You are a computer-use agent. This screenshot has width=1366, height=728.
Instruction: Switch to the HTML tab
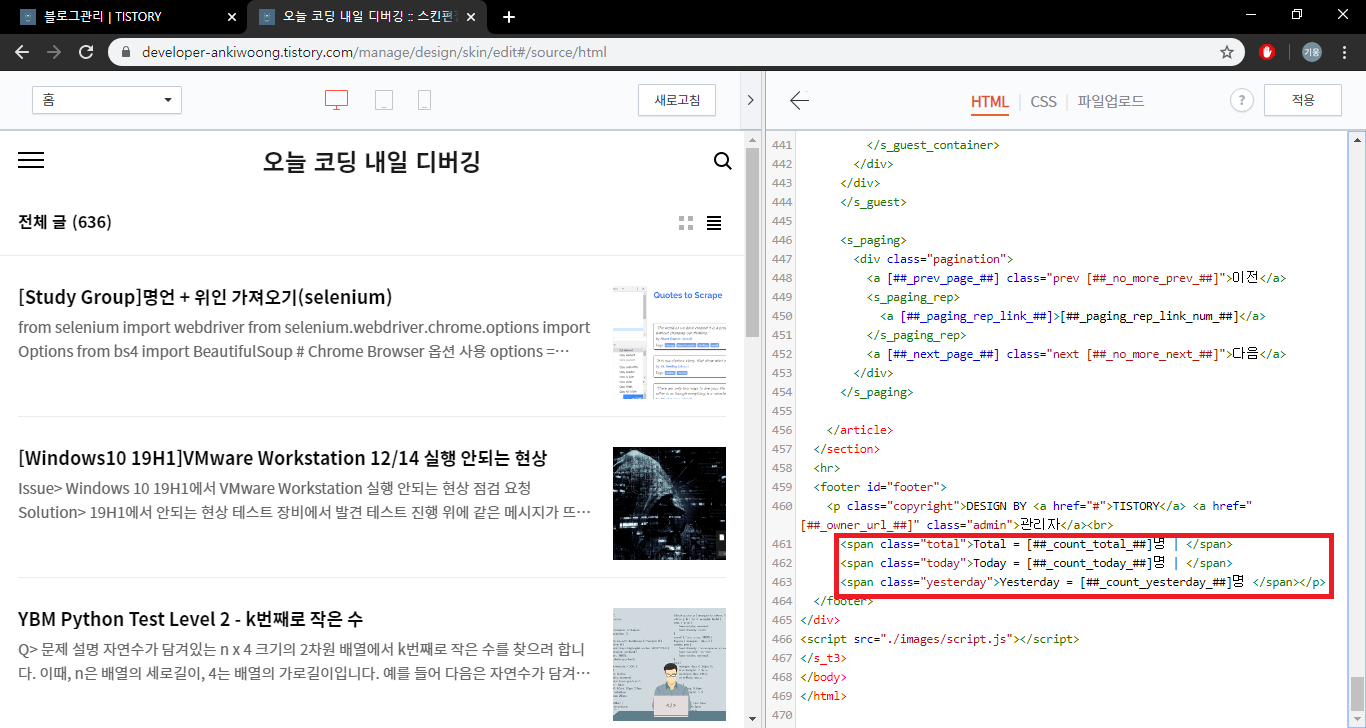[x=990, y=101]
